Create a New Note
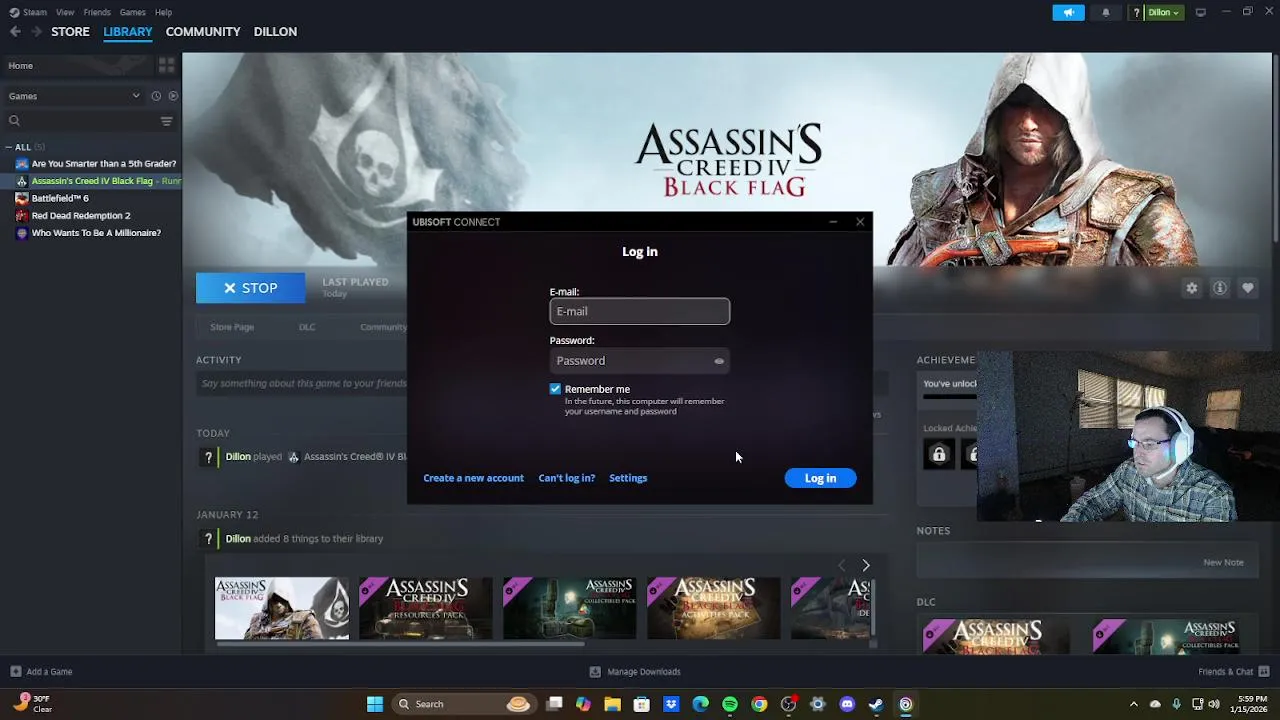Screen dimensions: 1280x720 tap(1223, 563)
